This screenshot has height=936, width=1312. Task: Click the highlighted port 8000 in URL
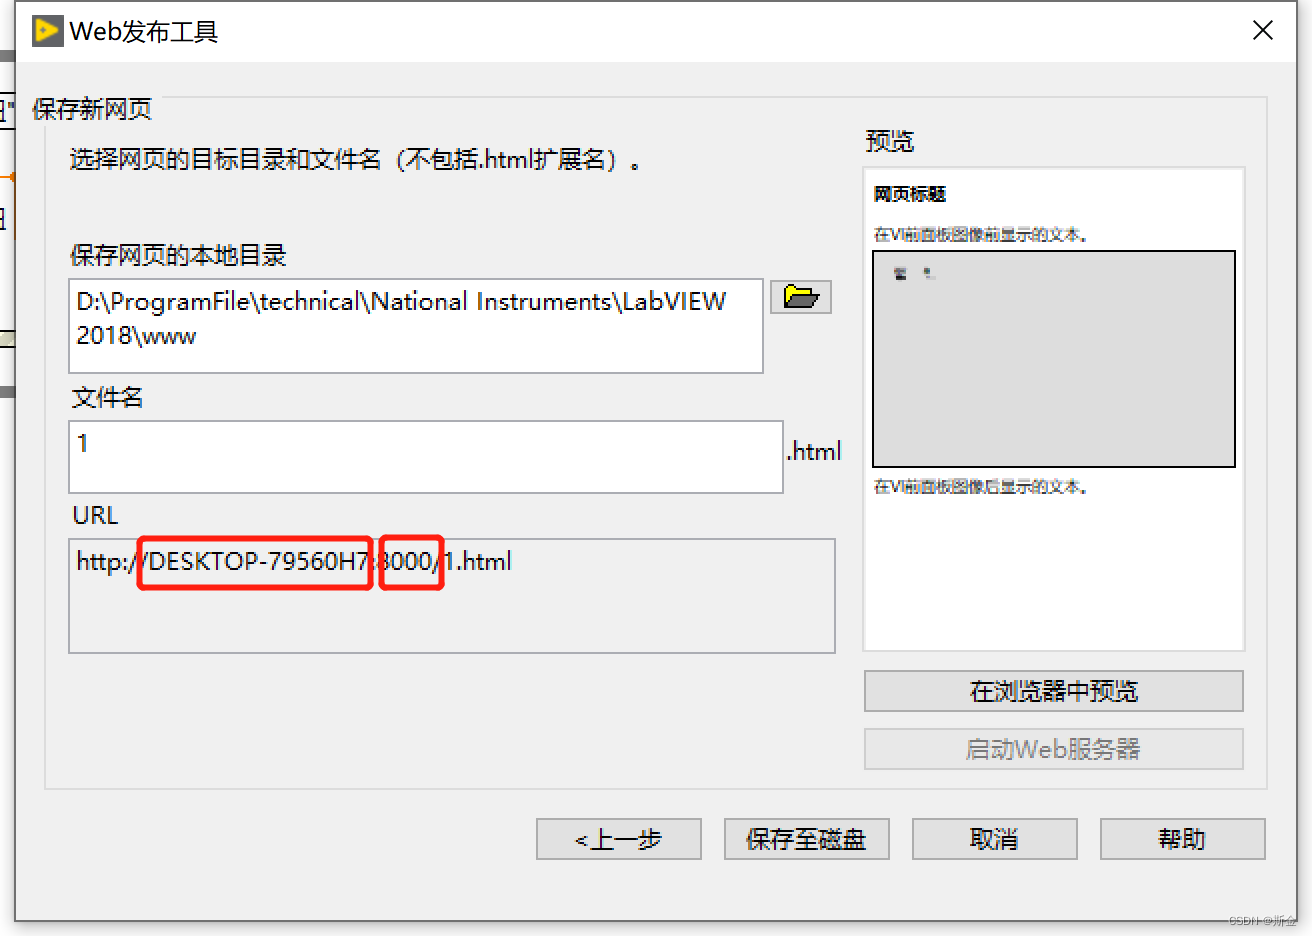point(411,562)
